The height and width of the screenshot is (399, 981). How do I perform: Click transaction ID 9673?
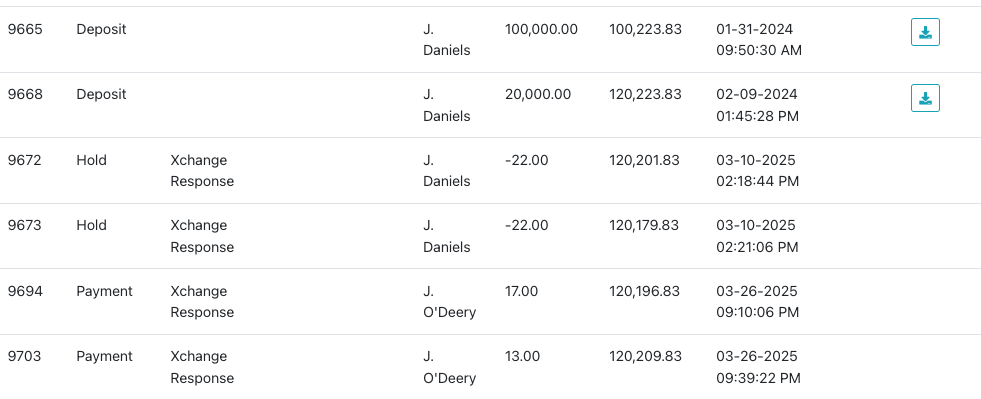[24, 225]
